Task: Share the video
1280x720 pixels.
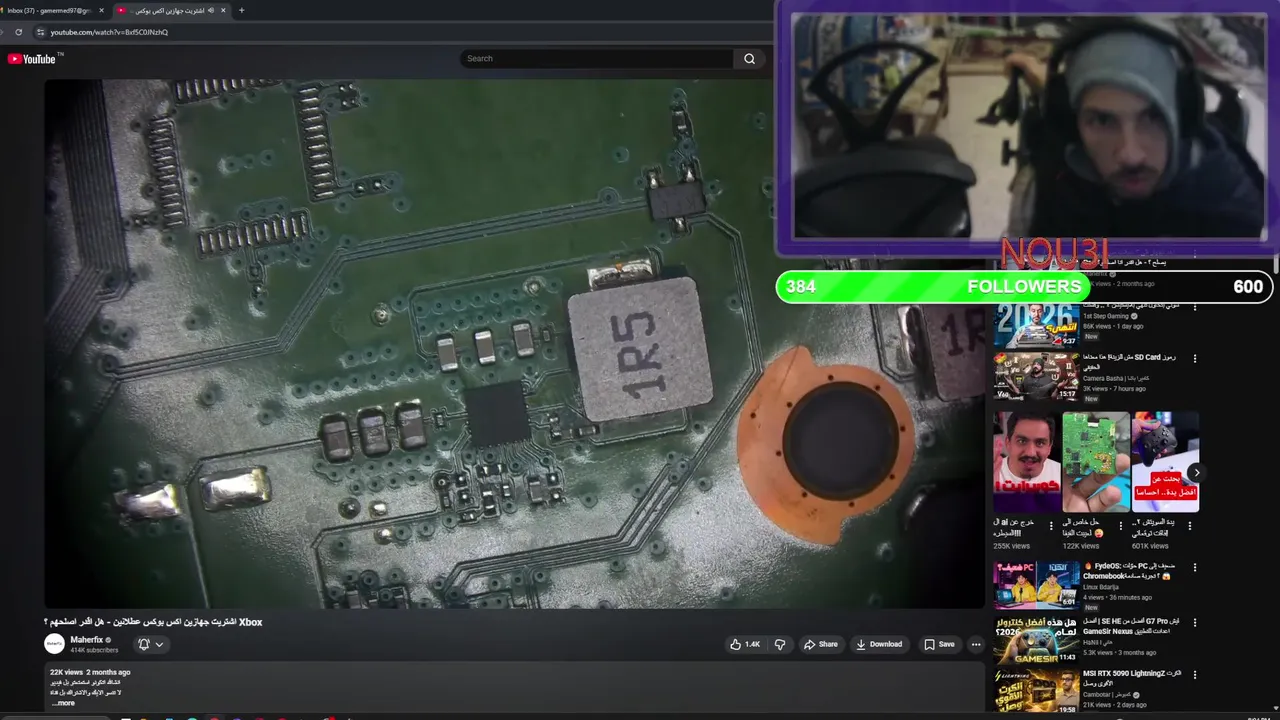Action: pyautogui.click(x=821, y=644)
